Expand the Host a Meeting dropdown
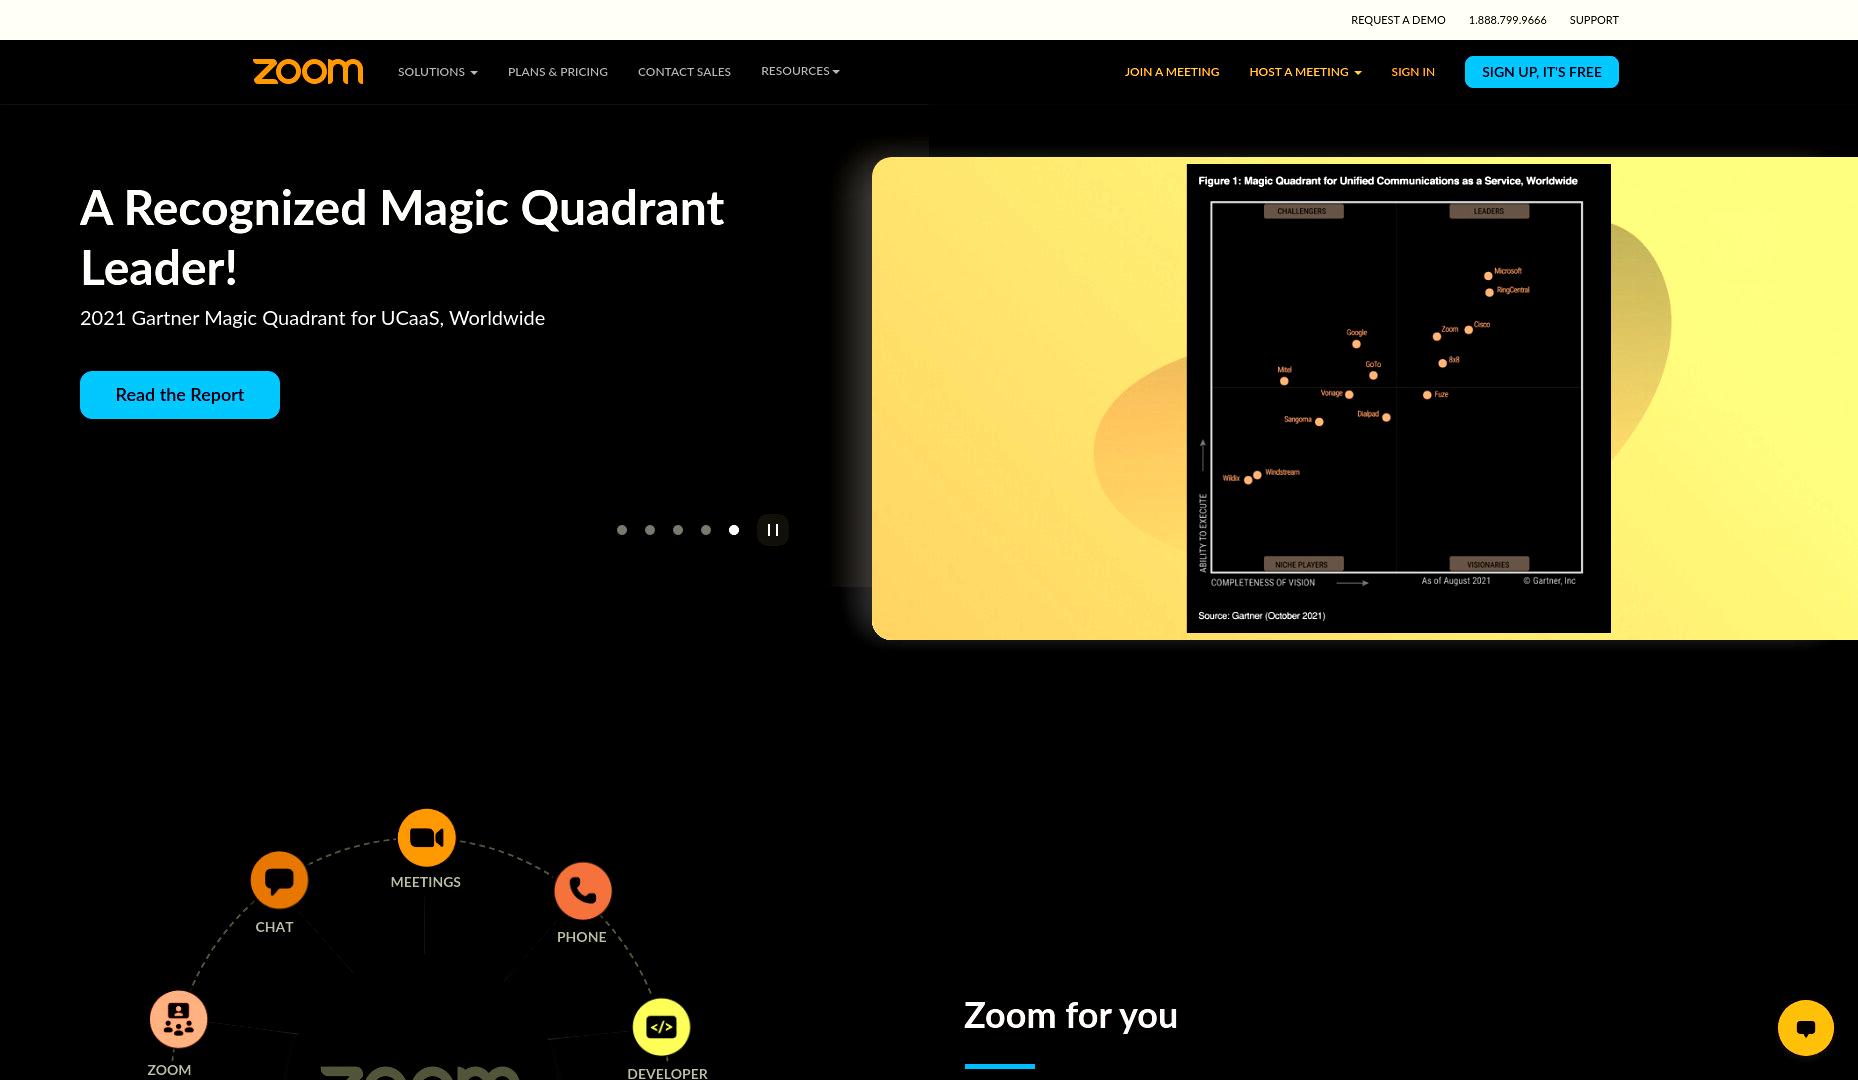Viewport: 1858px width, 1080px height. (1305, 72)
